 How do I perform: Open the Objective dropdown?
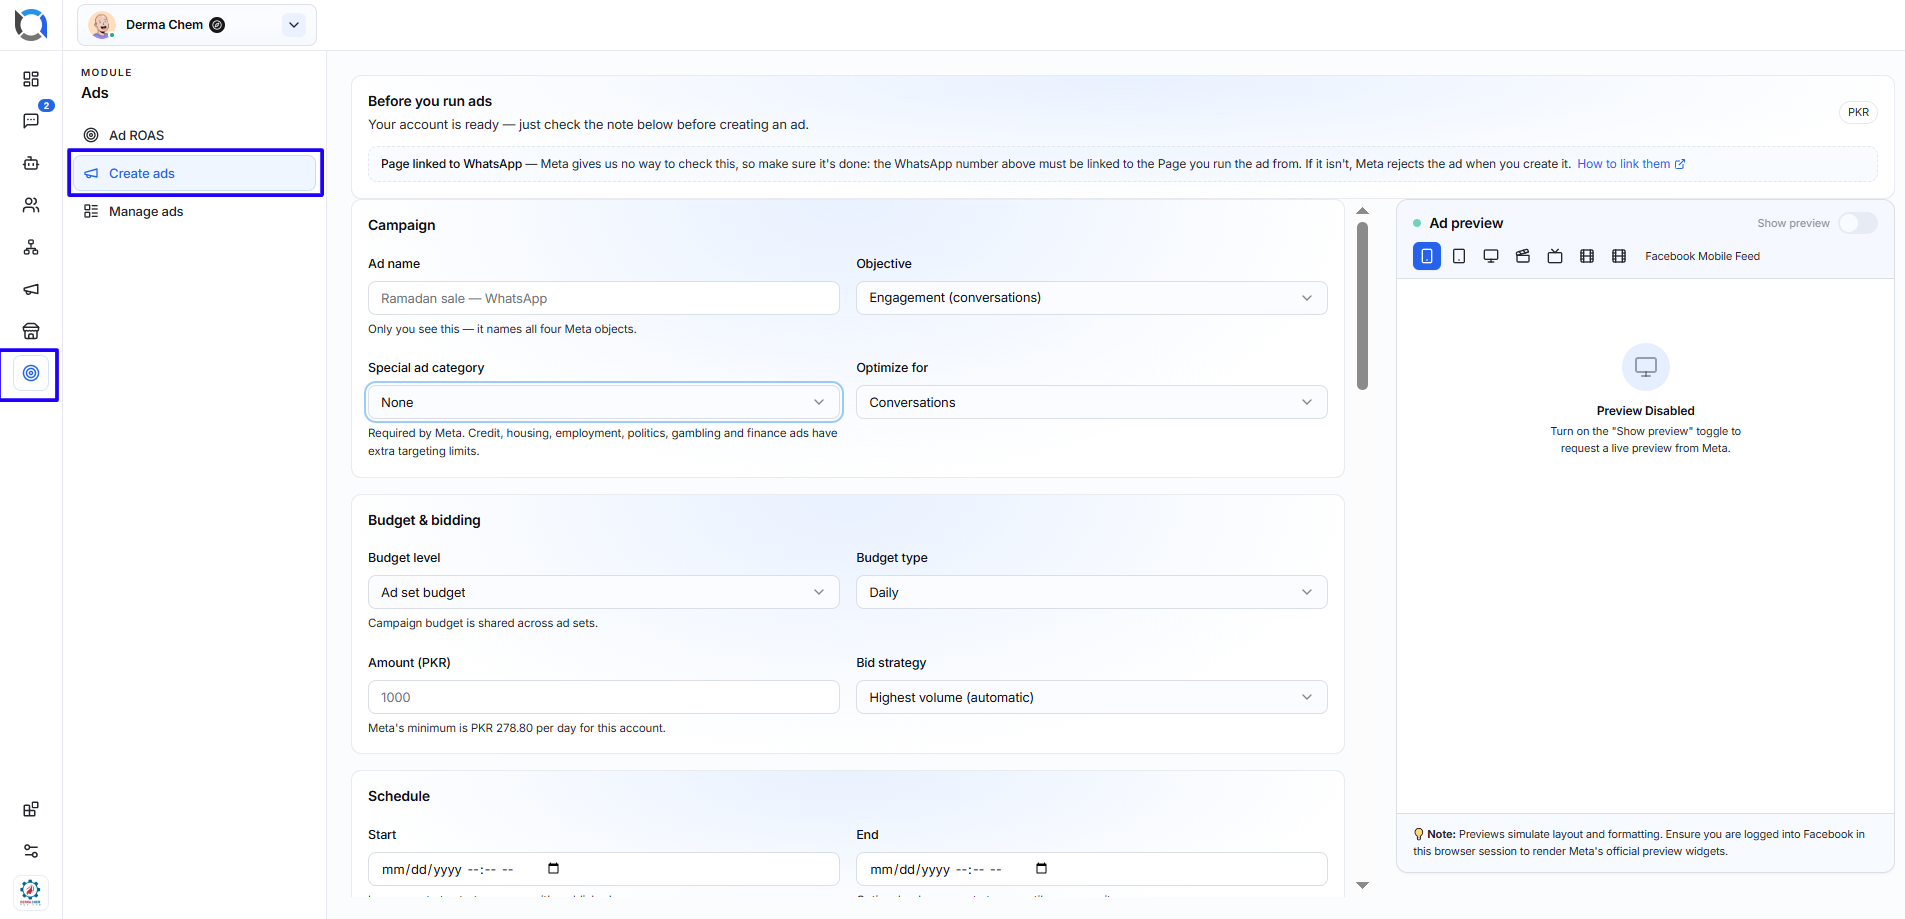(x=1091, y=298)
